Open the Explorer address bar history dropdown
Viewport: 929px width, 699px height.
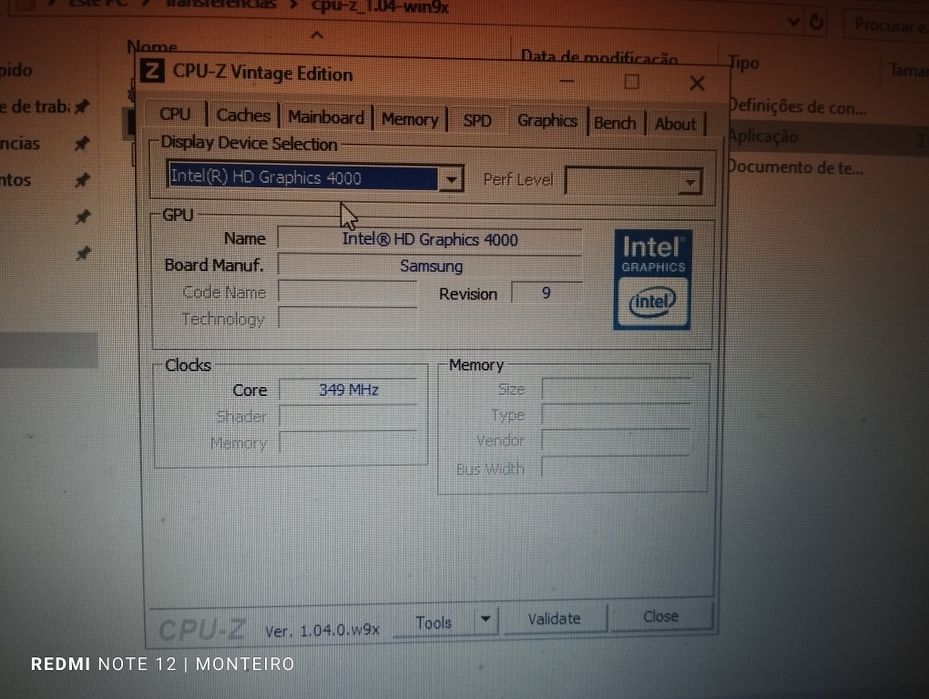pyautogui.click(x=793, y=22)
